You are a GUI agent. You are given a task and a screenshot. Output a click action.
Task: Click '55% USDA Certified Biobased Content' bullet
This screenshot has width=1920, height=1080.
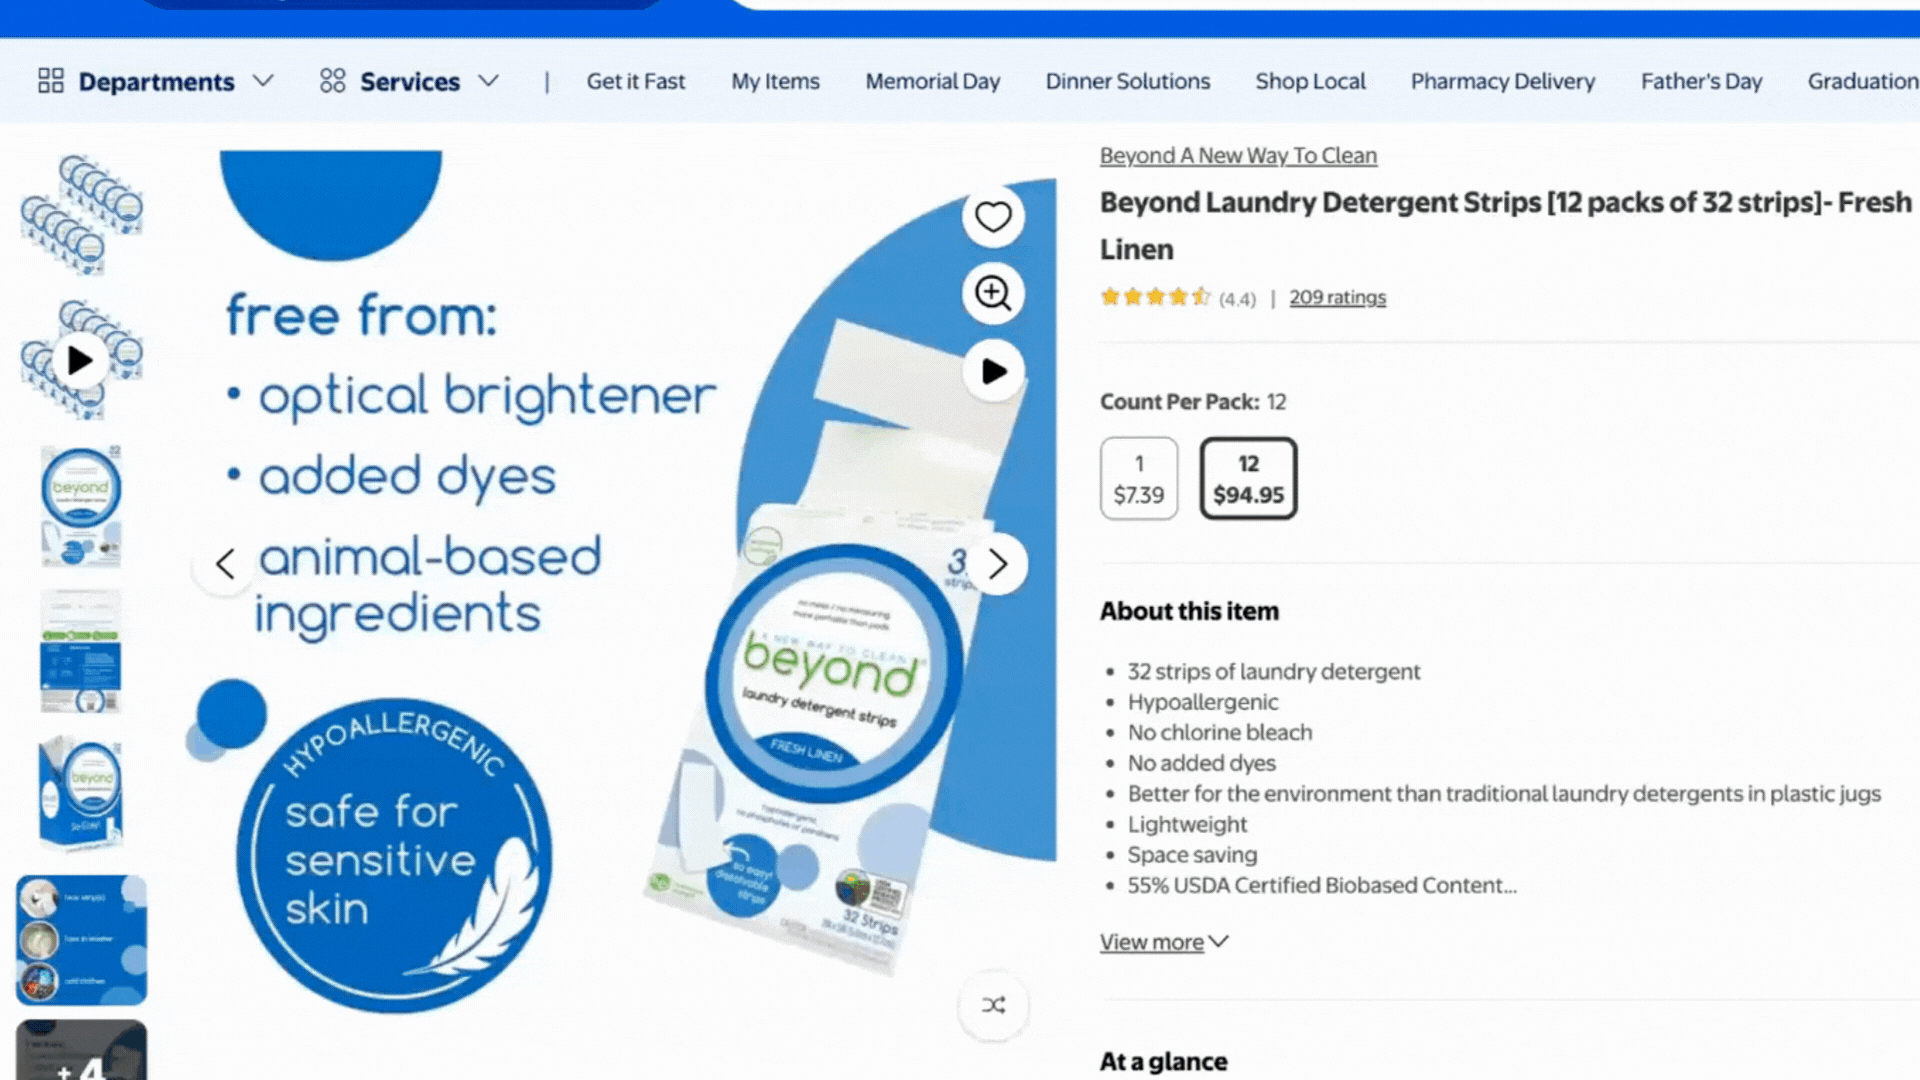point(1322,885)
